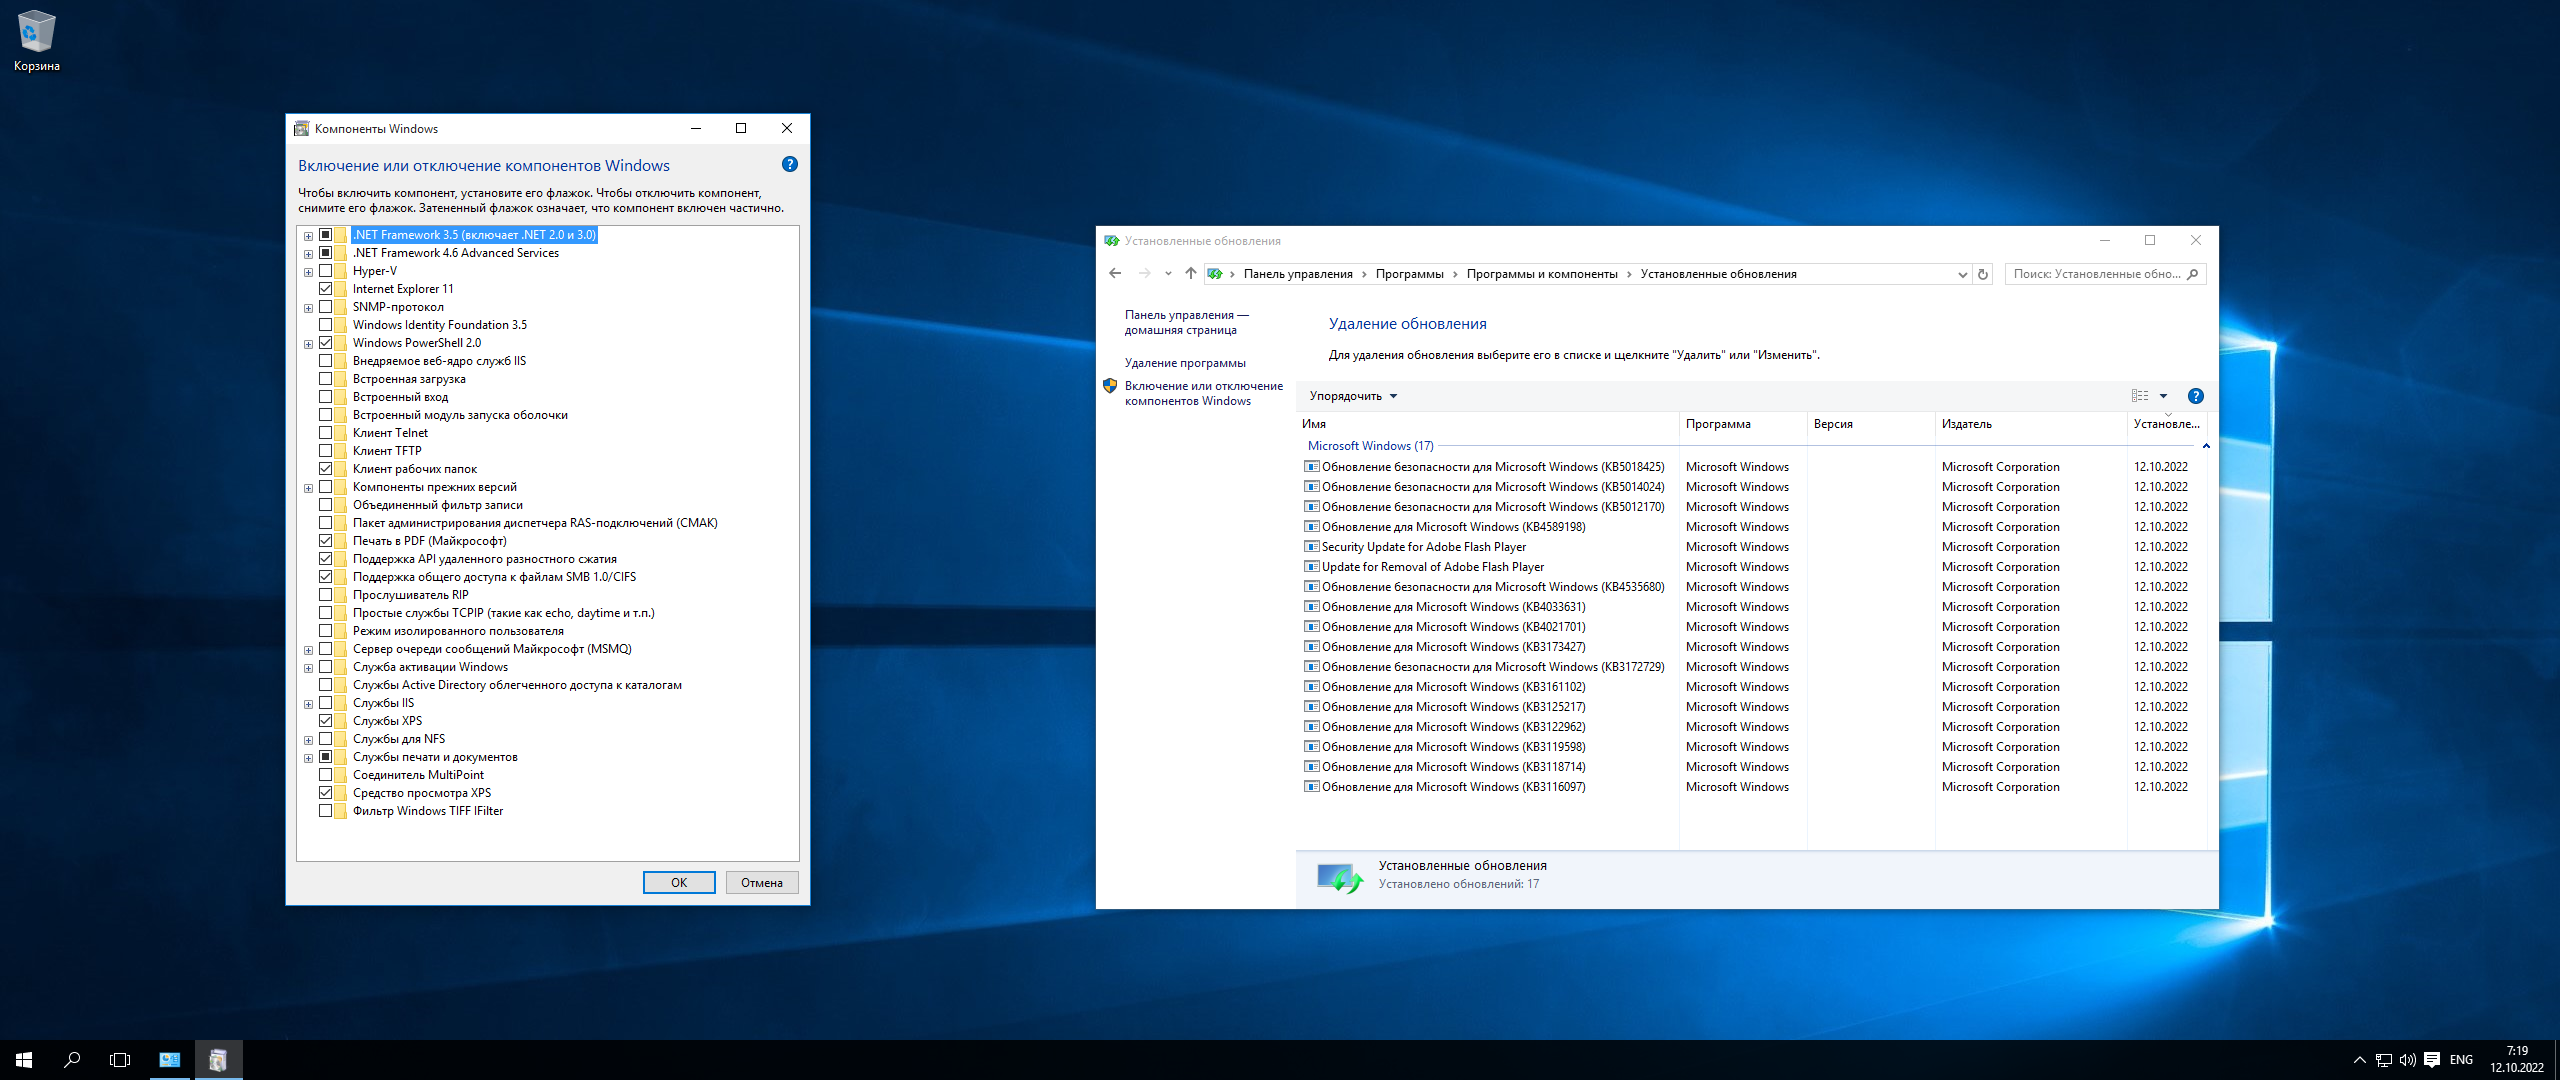This screenshot has height=1080, width=2560.
Task: Click the taskbar clock showing 7:19
Action: 2517,1060
